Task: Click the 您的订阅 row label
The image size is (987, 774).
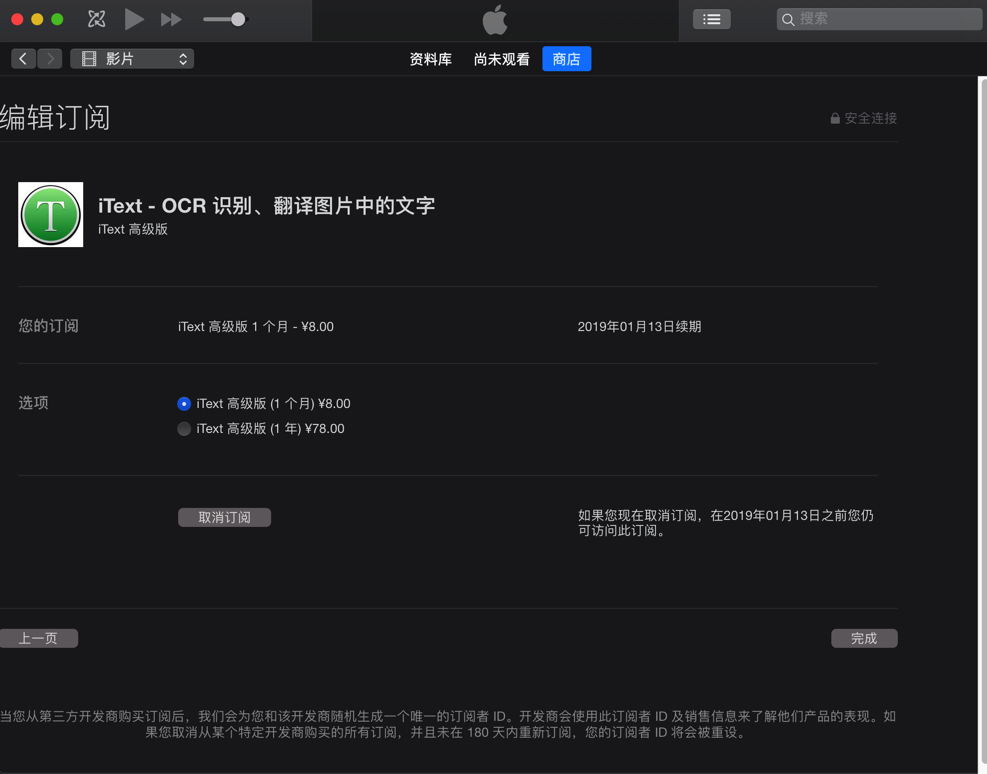Action: coord(48,326)
